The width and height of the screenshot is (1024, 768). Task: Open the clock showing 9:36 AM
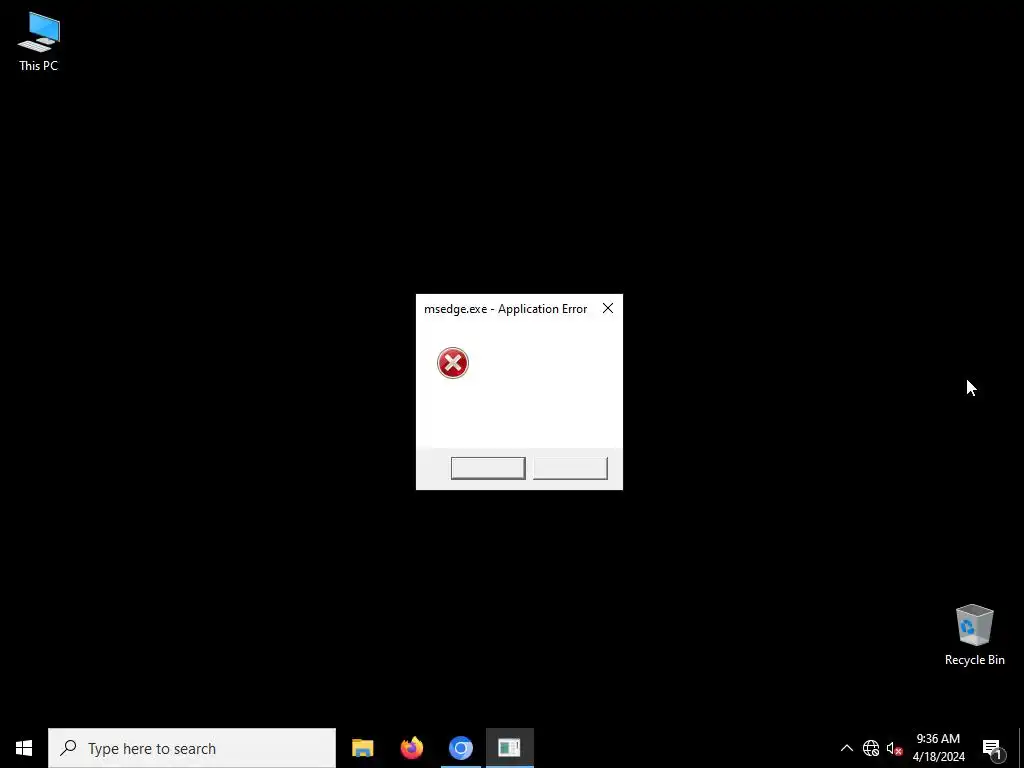[938, 748]
